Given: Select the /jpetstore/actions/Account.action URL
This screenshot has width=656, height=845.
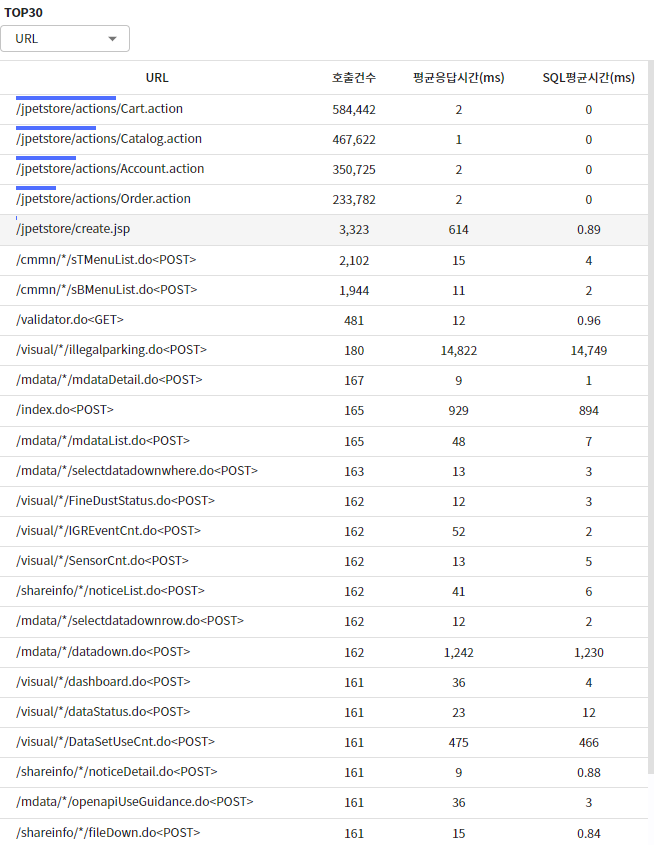Looking at the screenshot, I should (110, 170).
